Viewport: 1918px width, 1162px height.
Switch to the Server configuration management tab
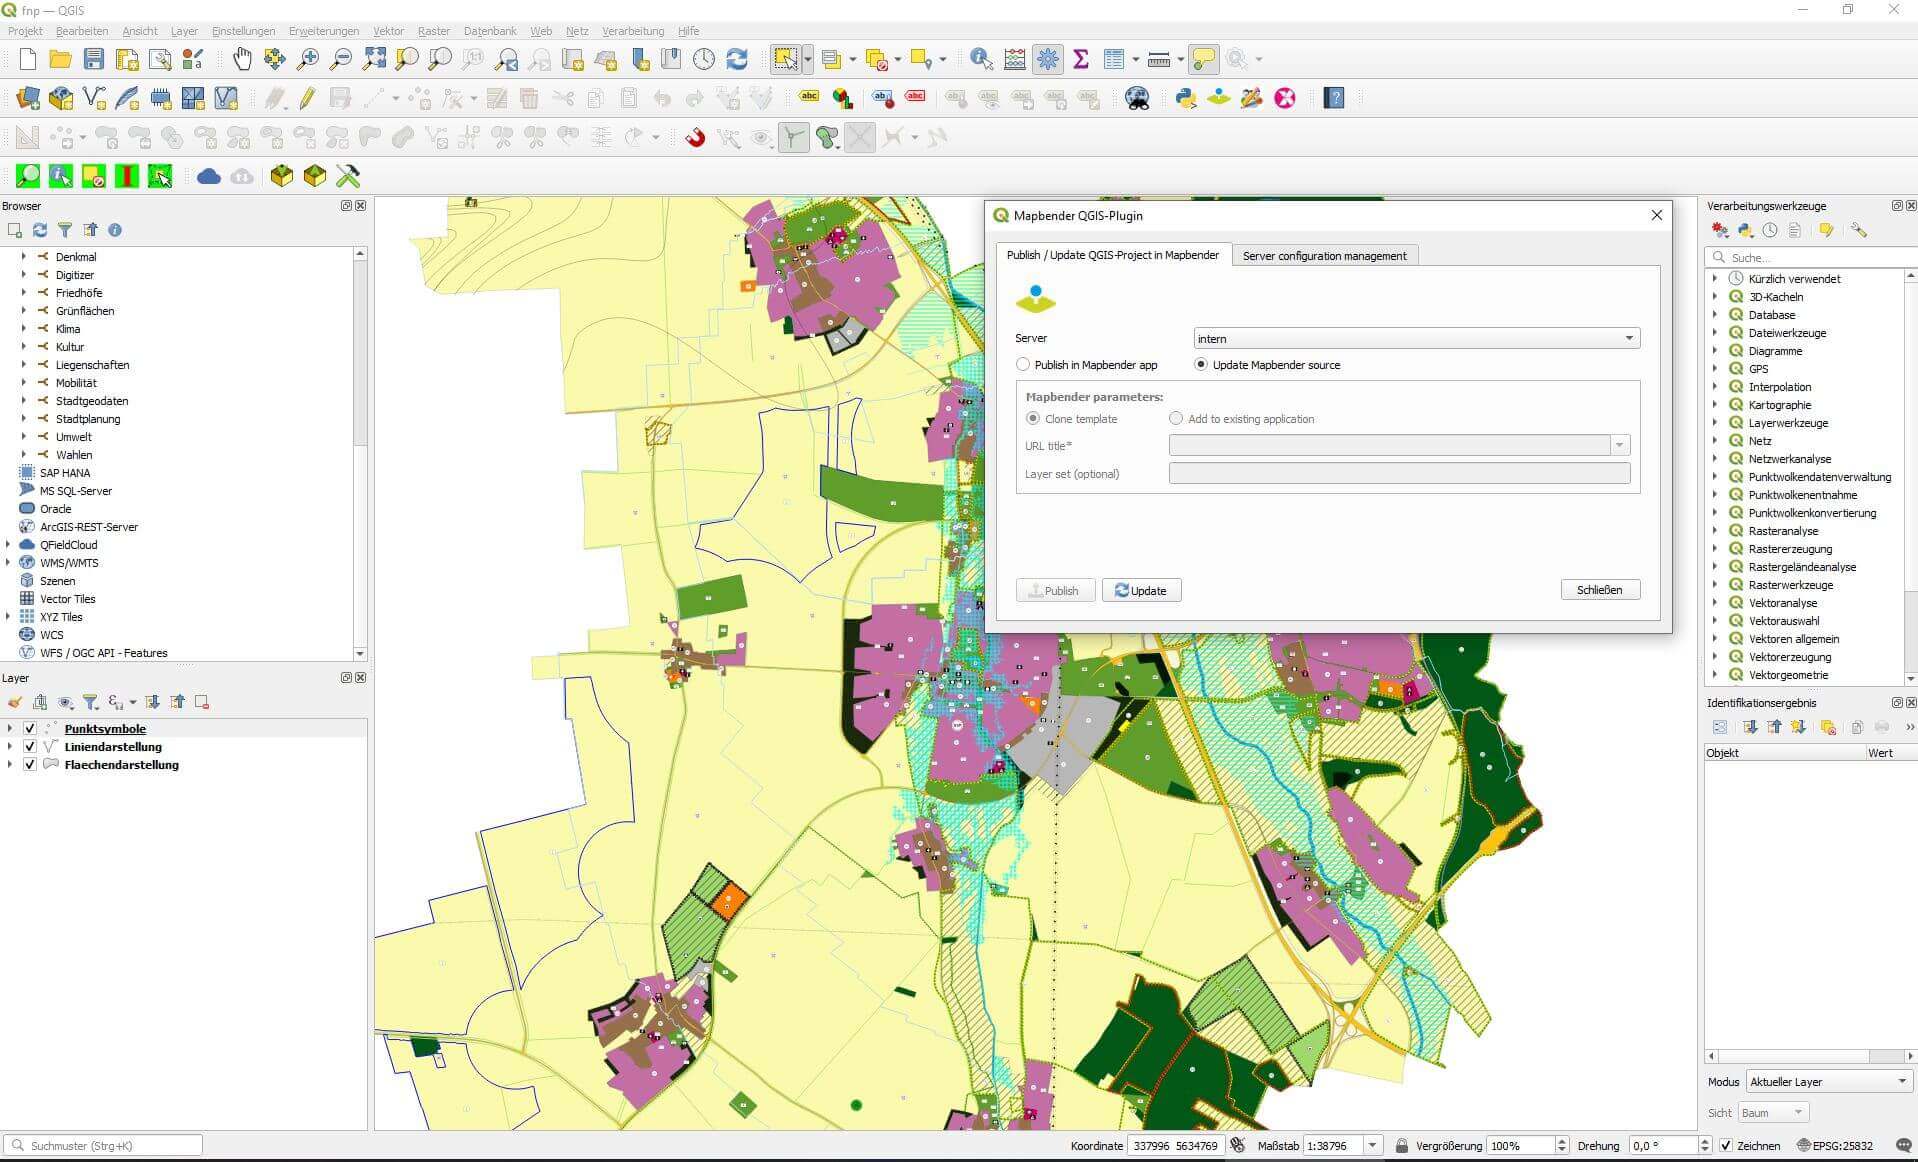tap(1324, 255)
